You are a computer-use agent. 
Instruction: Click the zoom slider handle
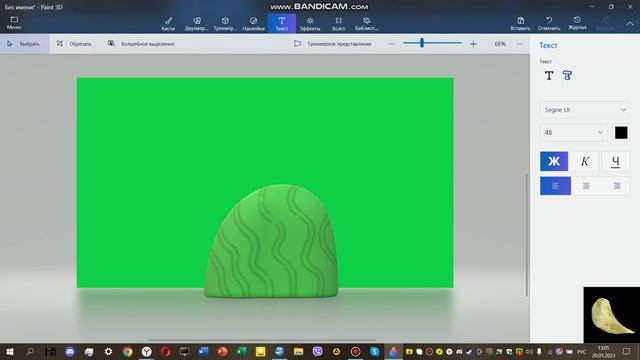click(x=422, y=43)
